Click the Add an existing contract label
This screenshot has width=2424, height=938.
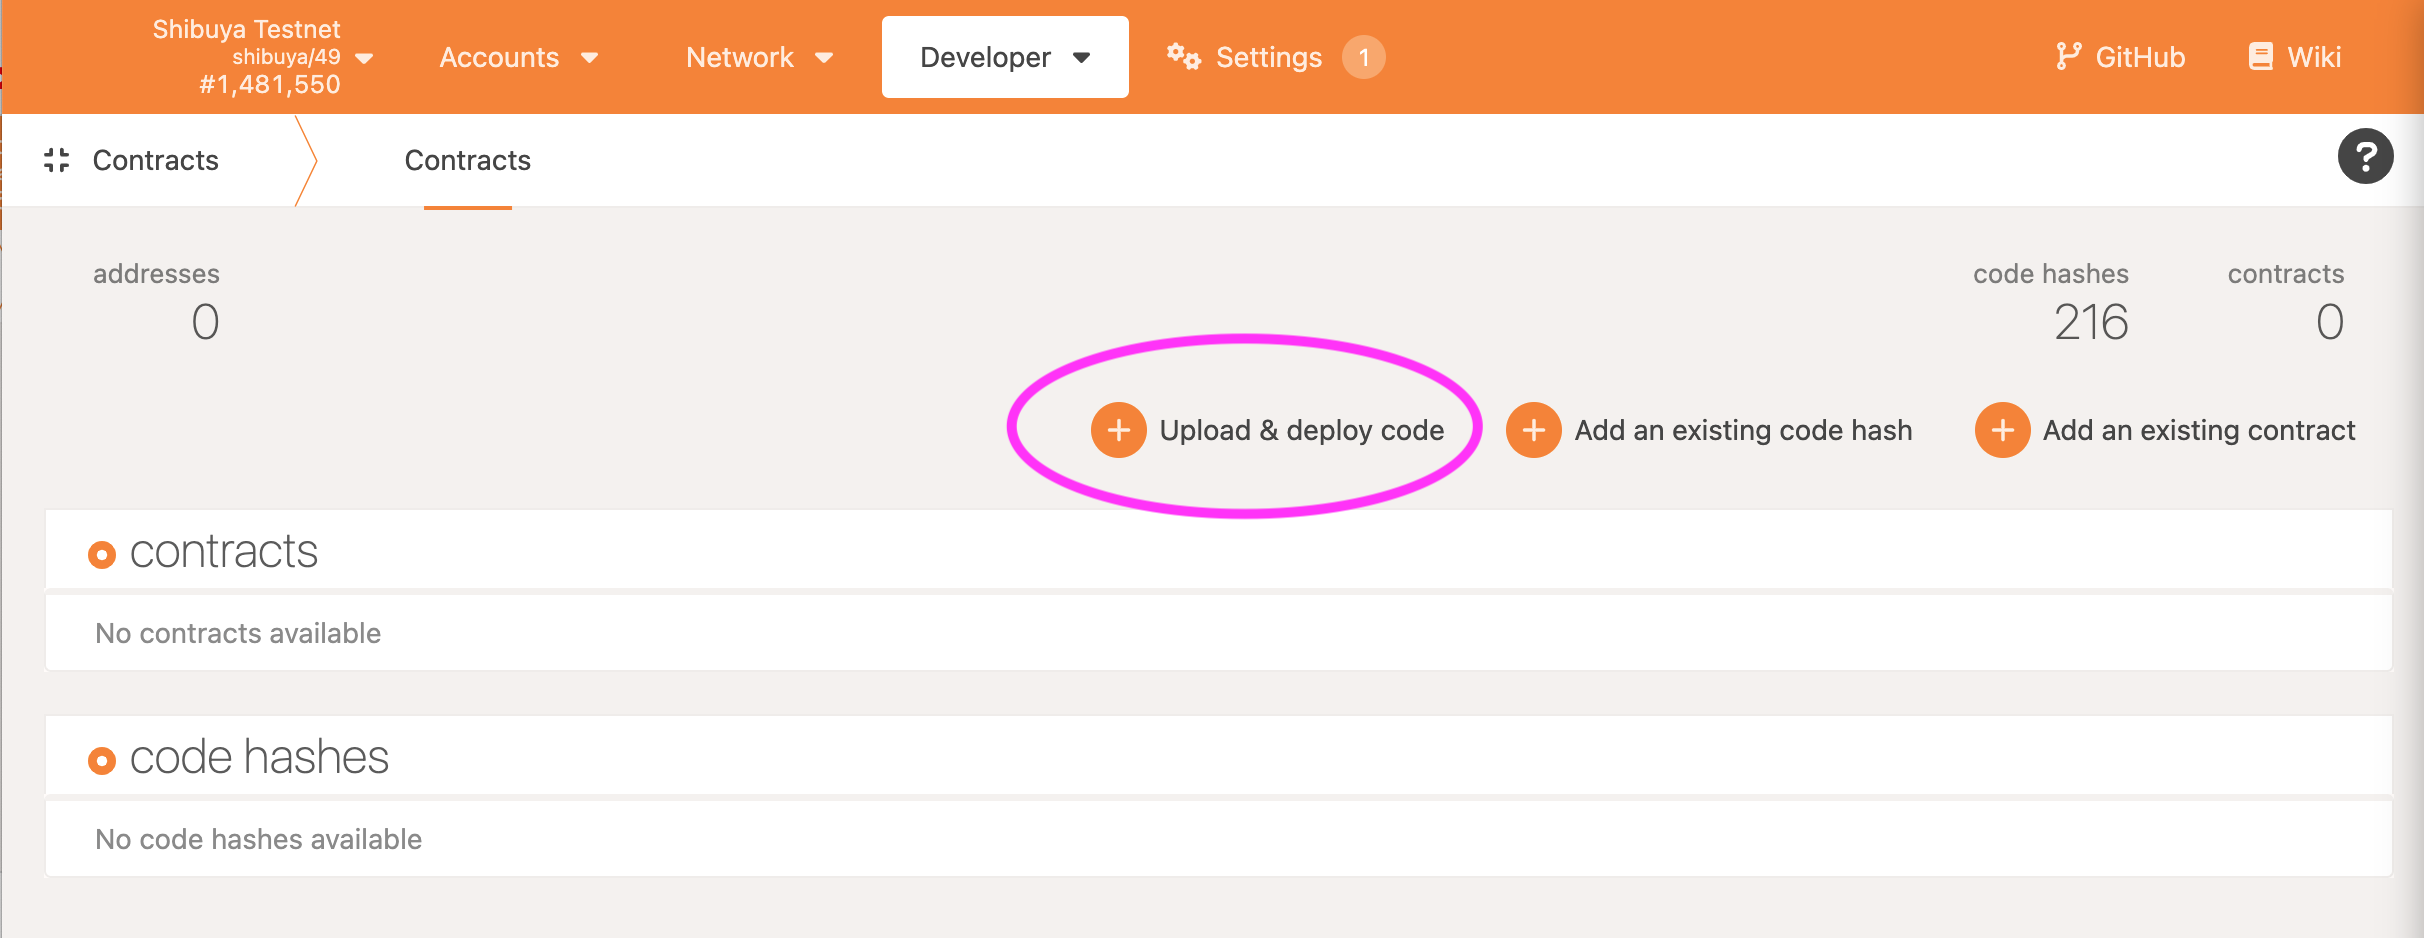click(x=2198, y=430)
